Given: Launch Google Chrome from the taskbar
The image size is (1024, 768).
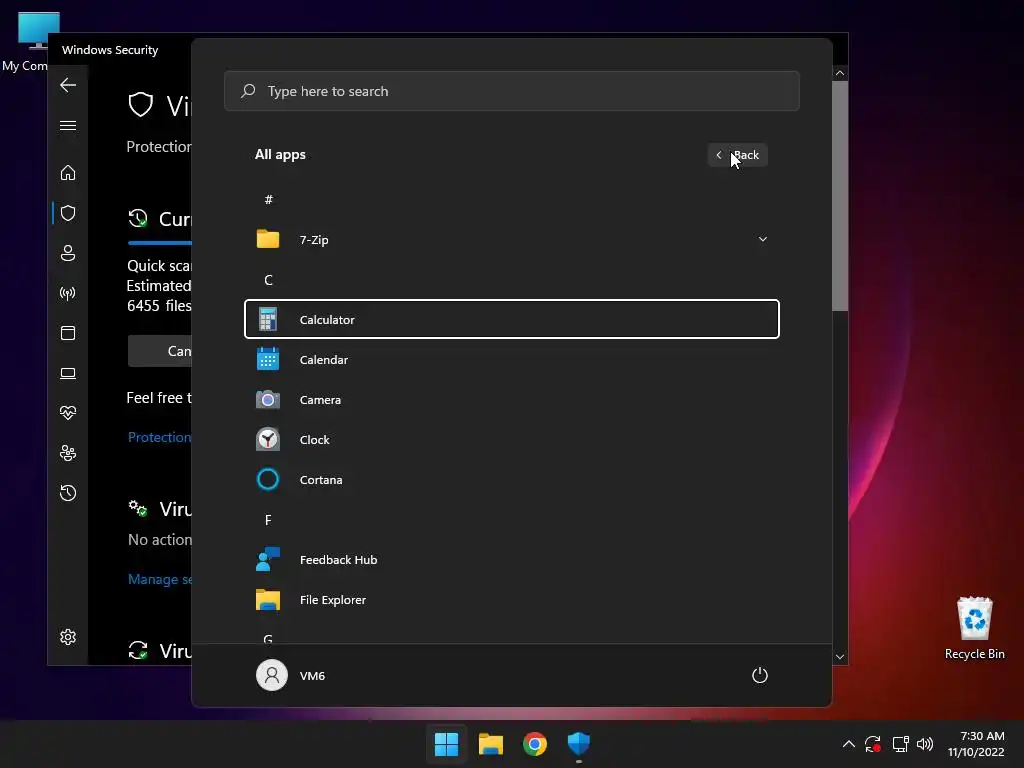Looking at the screenshot, I should point(535,744).
